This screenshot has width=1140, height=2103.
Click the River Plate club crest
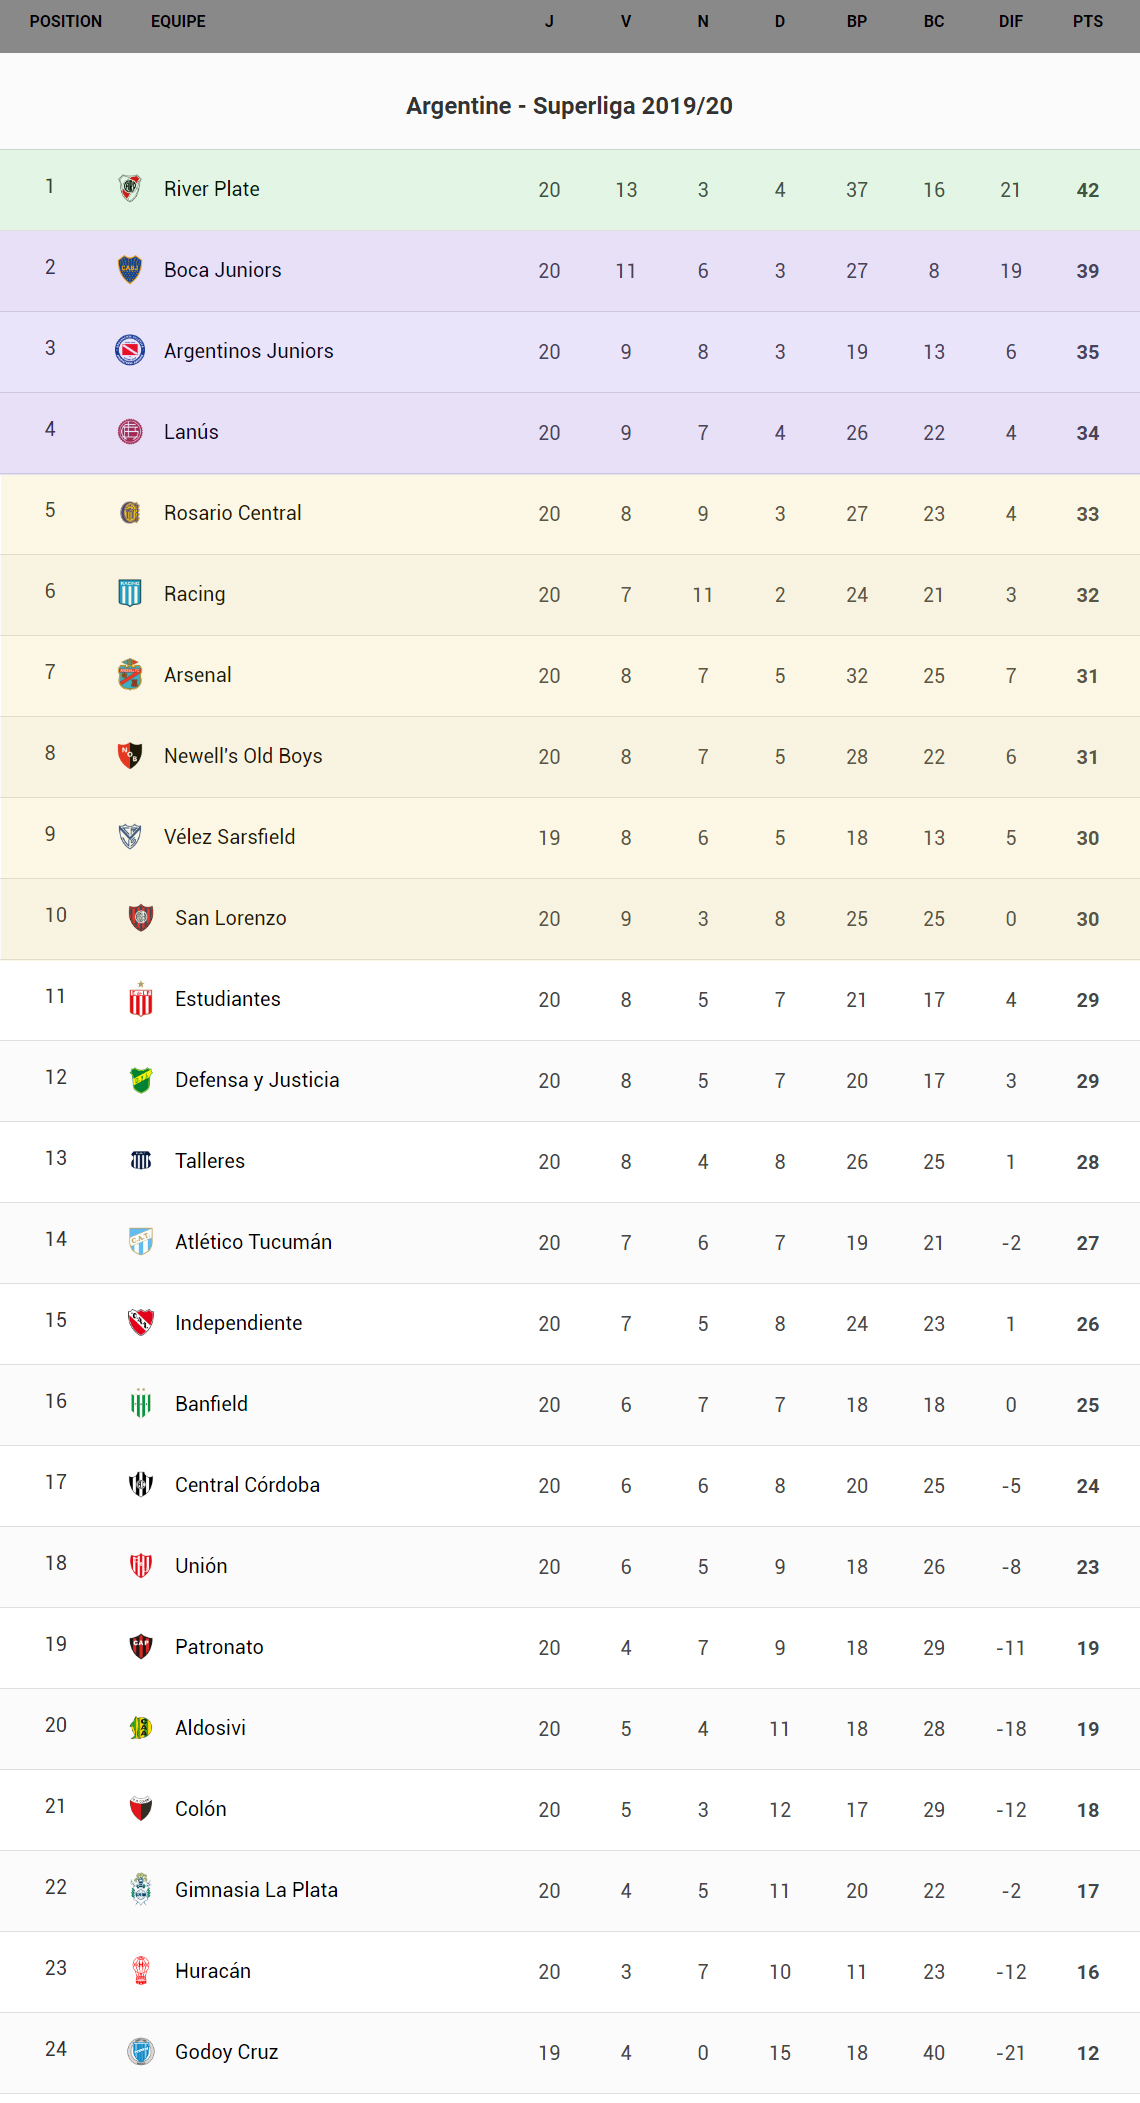[x=130, y=188]
